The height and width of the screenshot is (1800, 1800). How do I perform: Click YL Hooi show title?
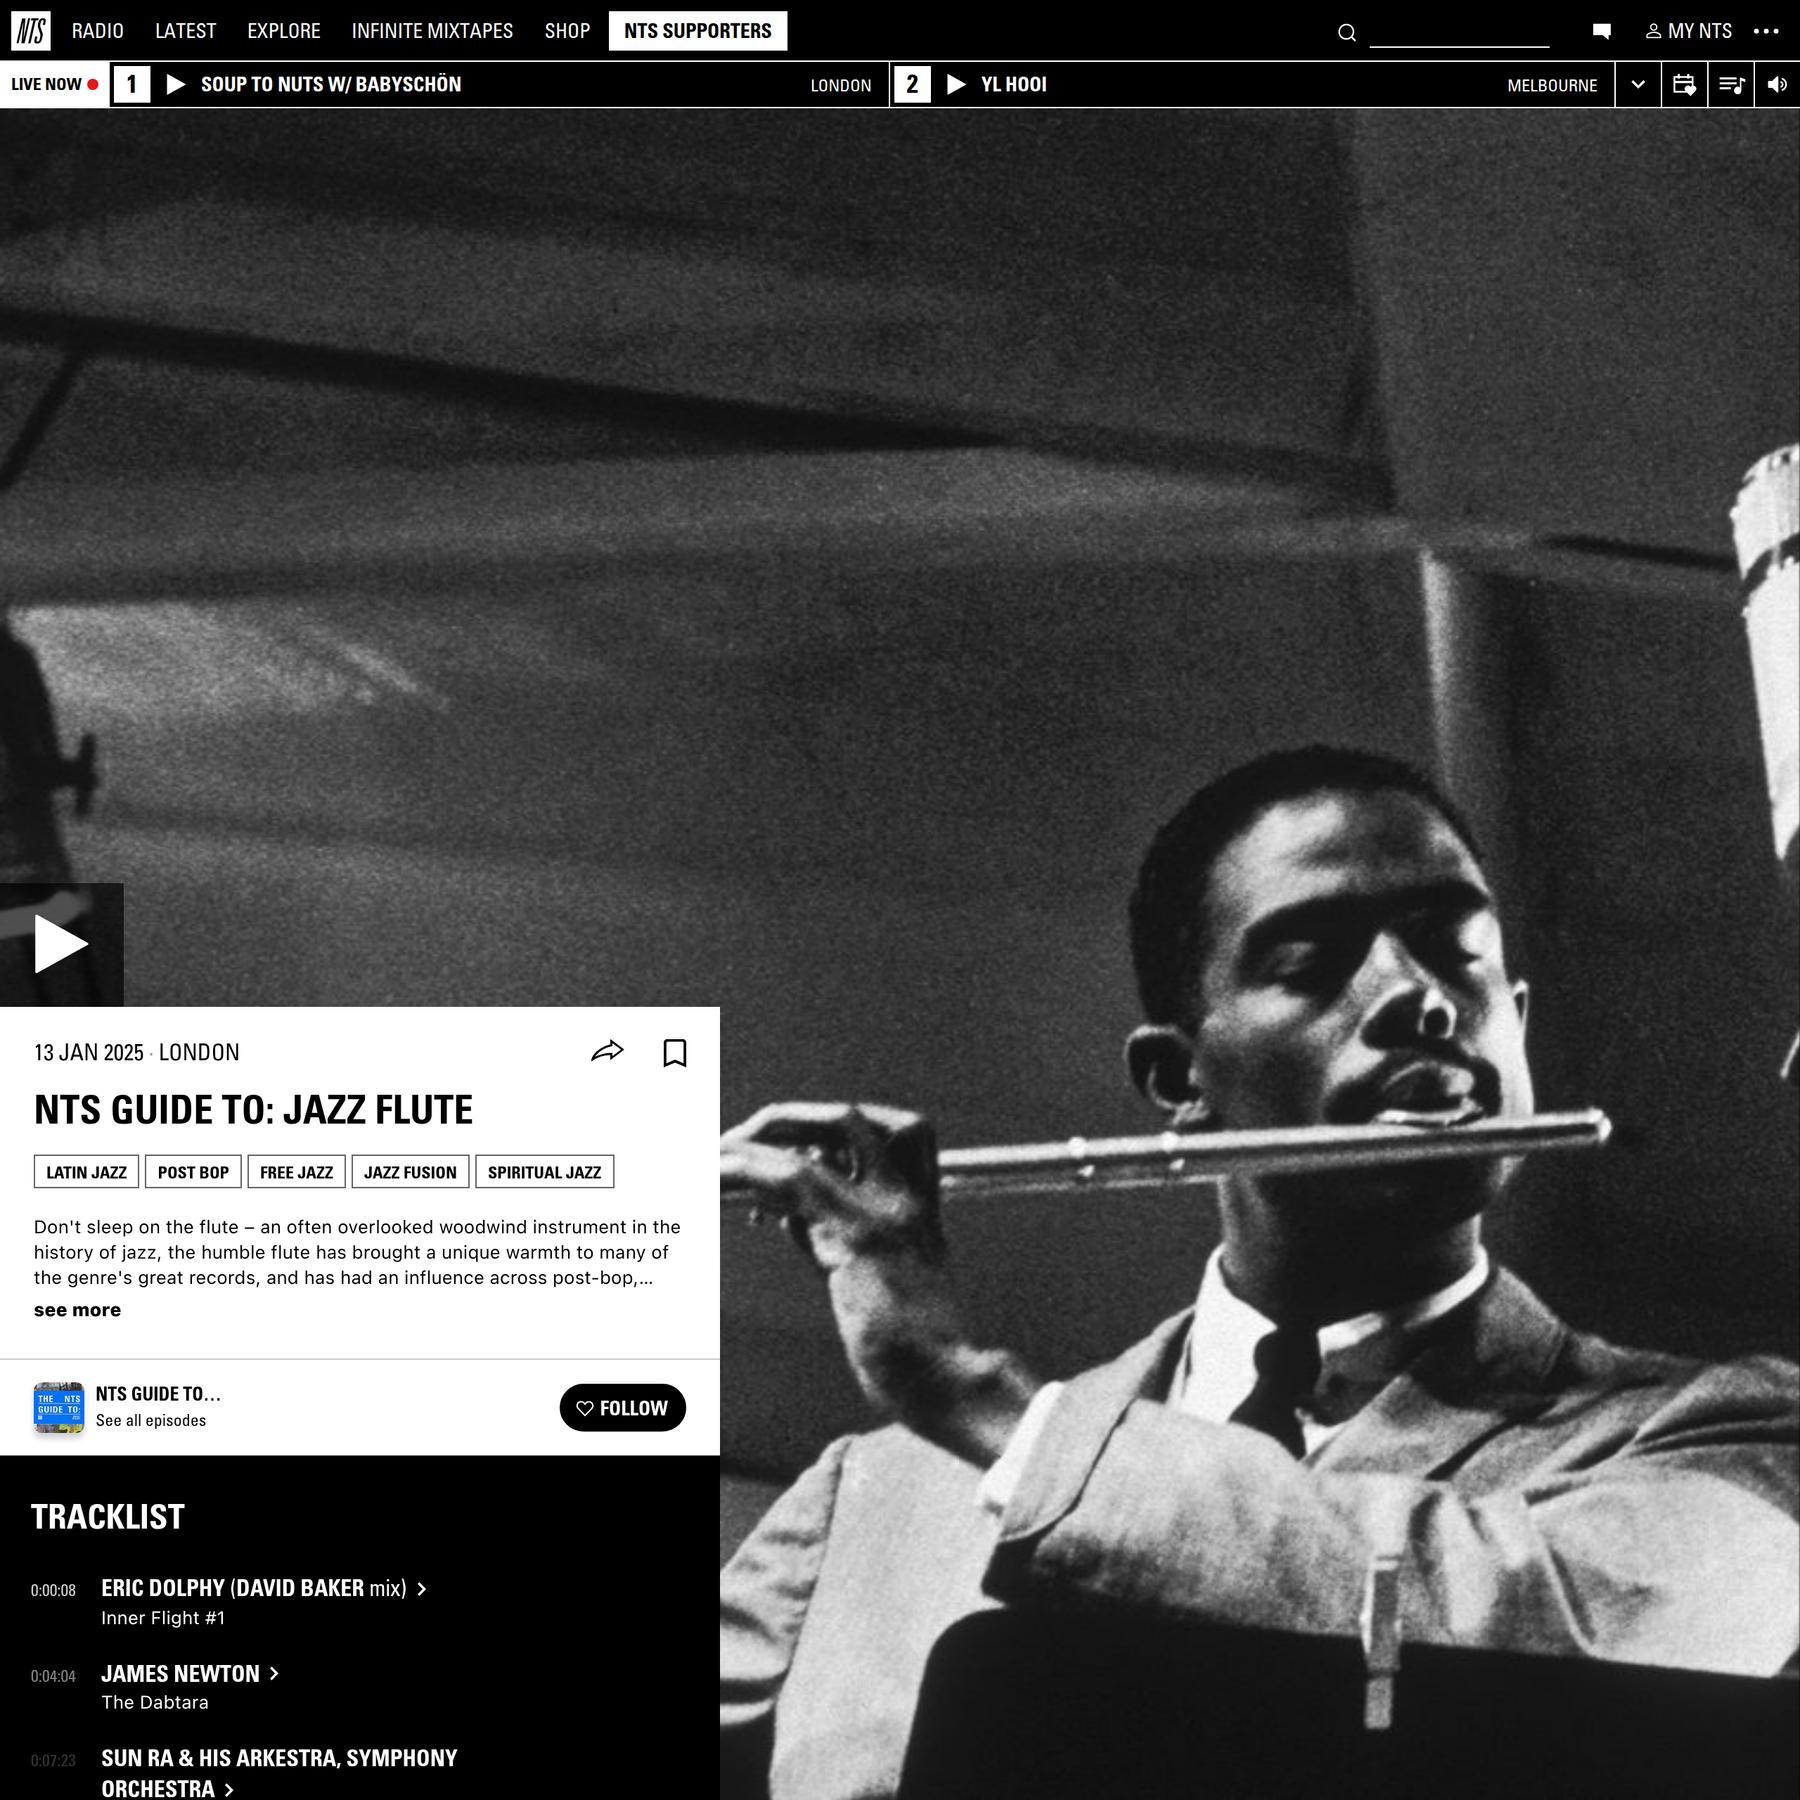[x=1014, y=84]
